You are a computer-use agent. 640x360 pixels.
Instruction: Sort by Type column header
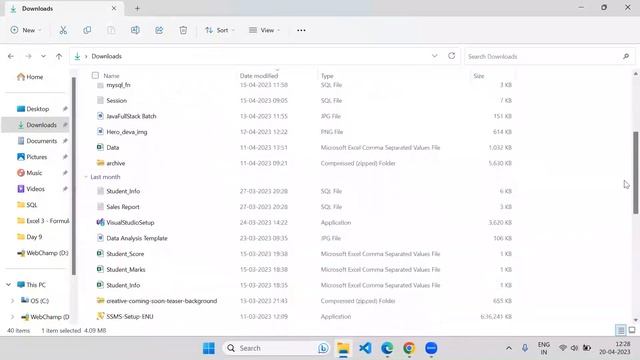tap(327, 76)
